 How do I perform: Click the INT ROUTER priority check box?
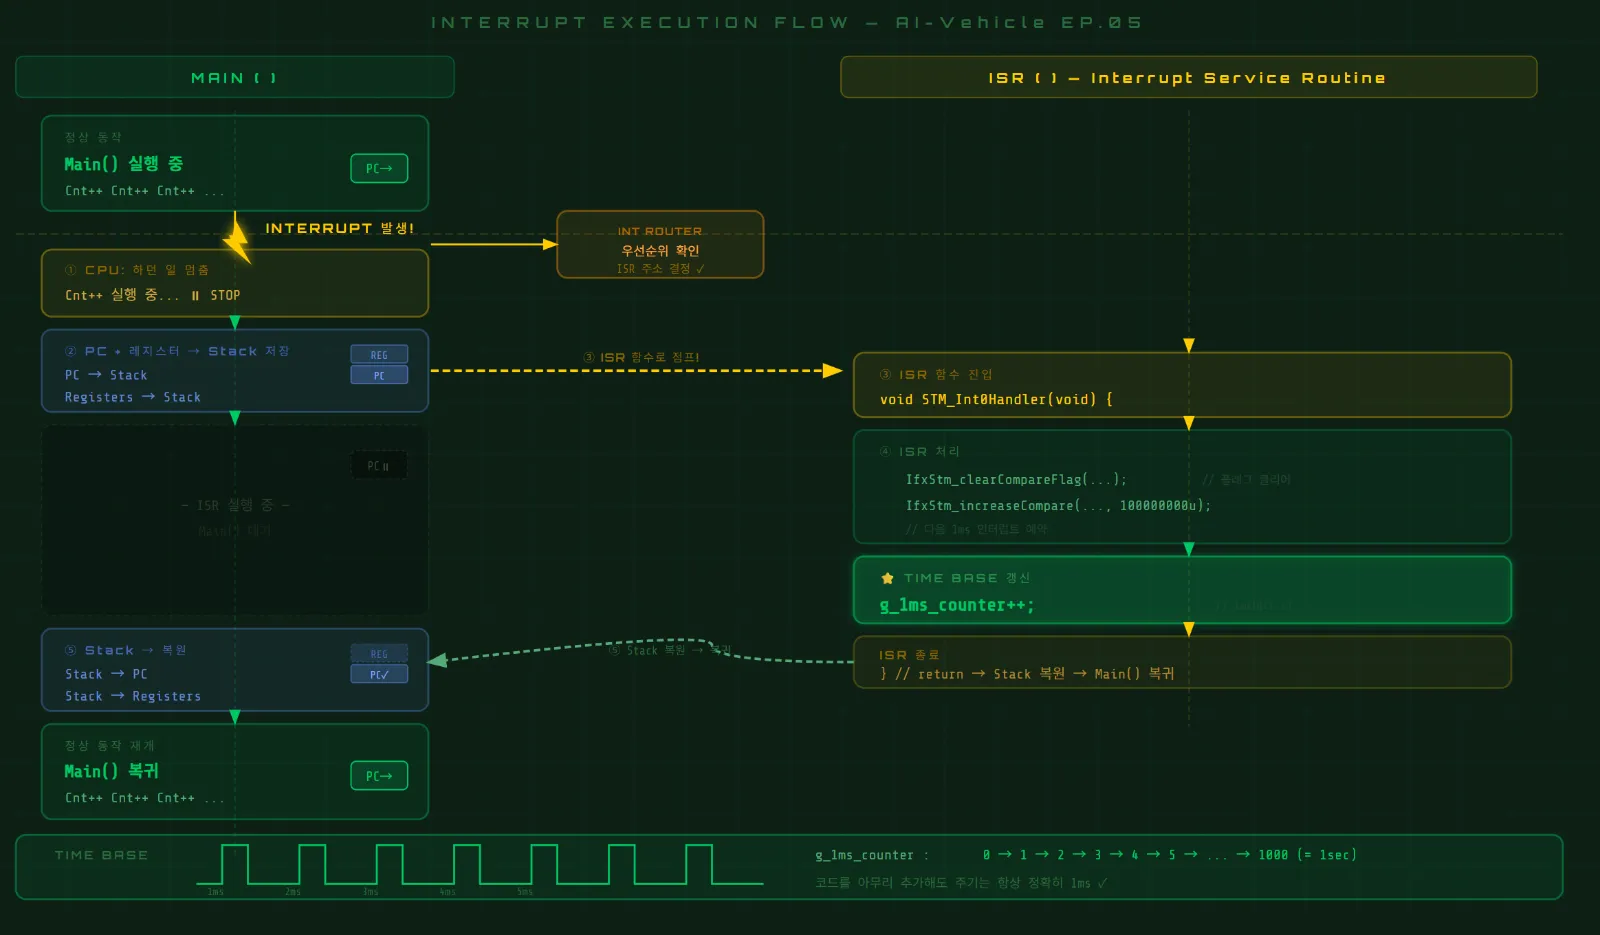tap(660, 245)
